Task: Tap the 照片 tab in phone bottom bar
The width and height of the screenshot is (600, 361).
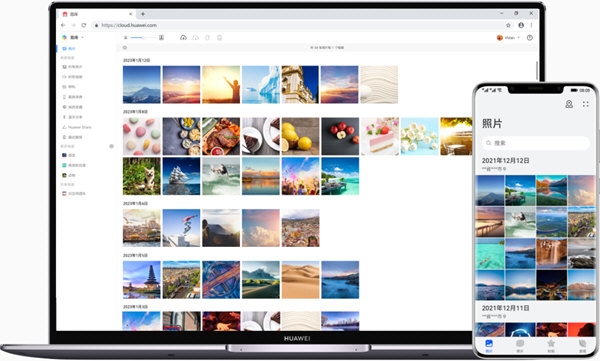Action: coord(489,345)
